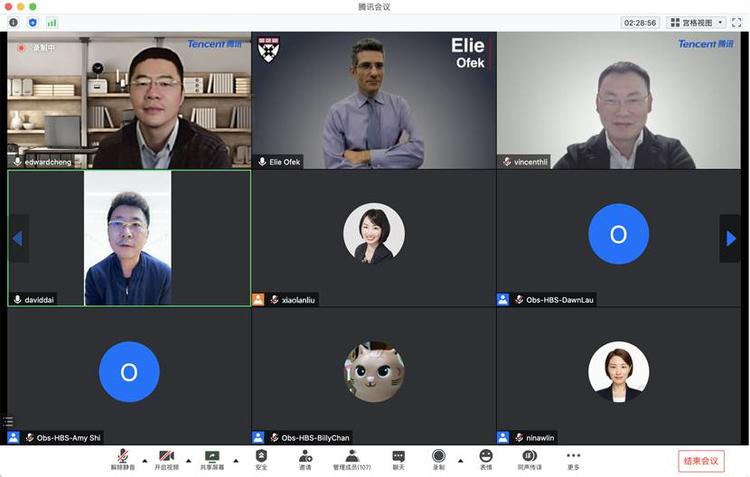This screenshot has height=477, width=750.
Task: Open 同声传译 simultaneous interpretation
Action: tap(529, 460)
